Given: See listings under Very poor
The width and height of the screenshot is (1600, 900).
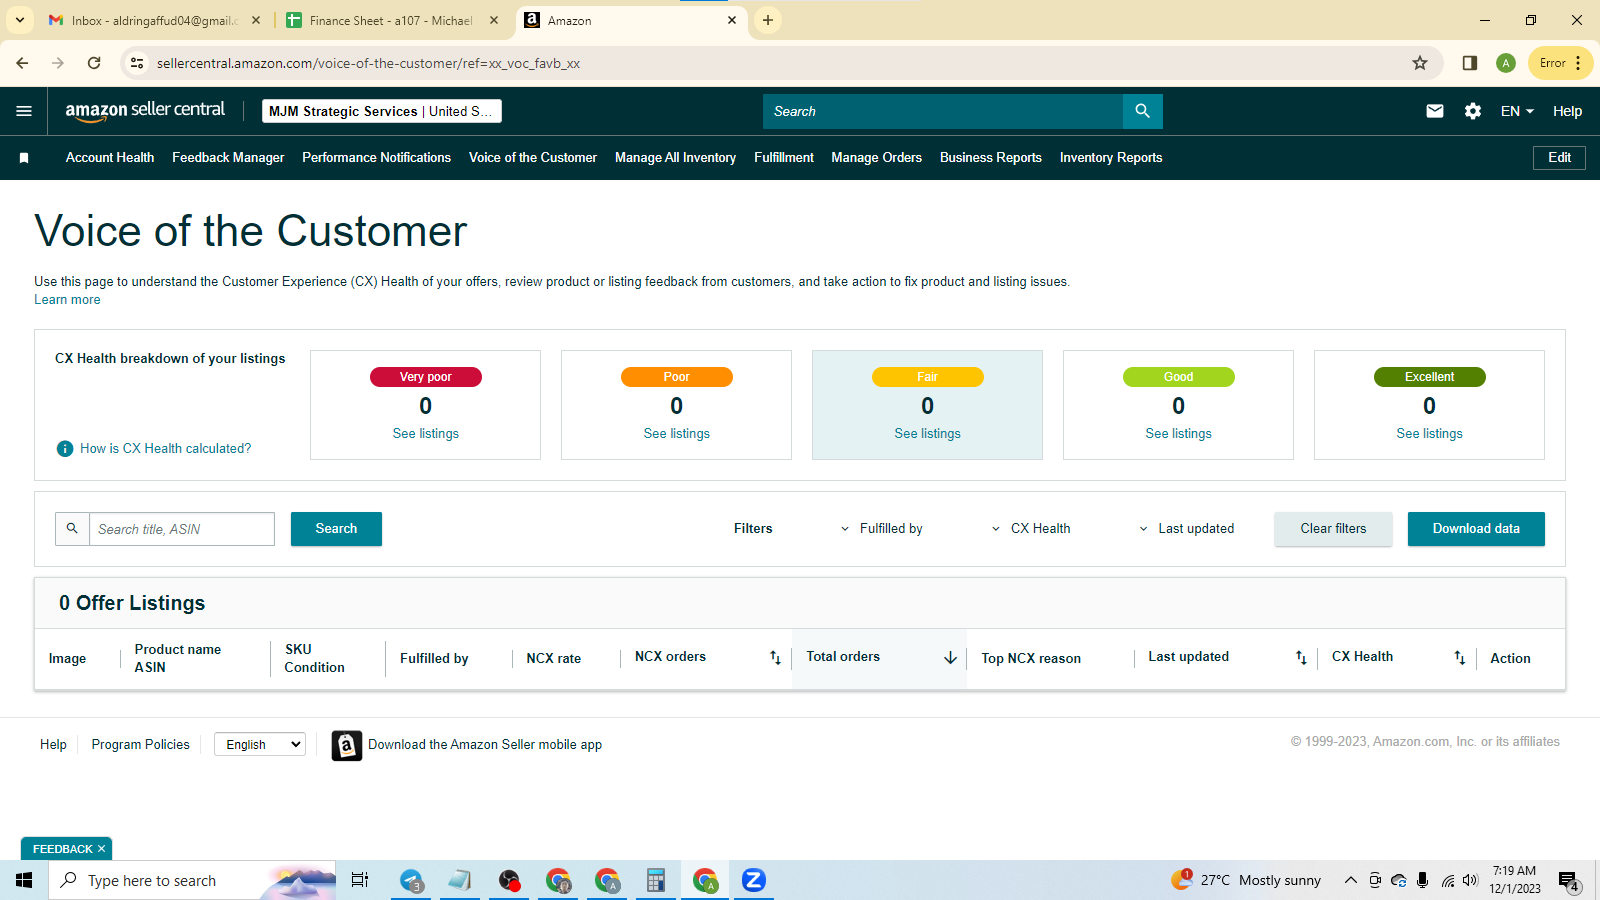Looking at the screenshot, I should click(426, 434).
